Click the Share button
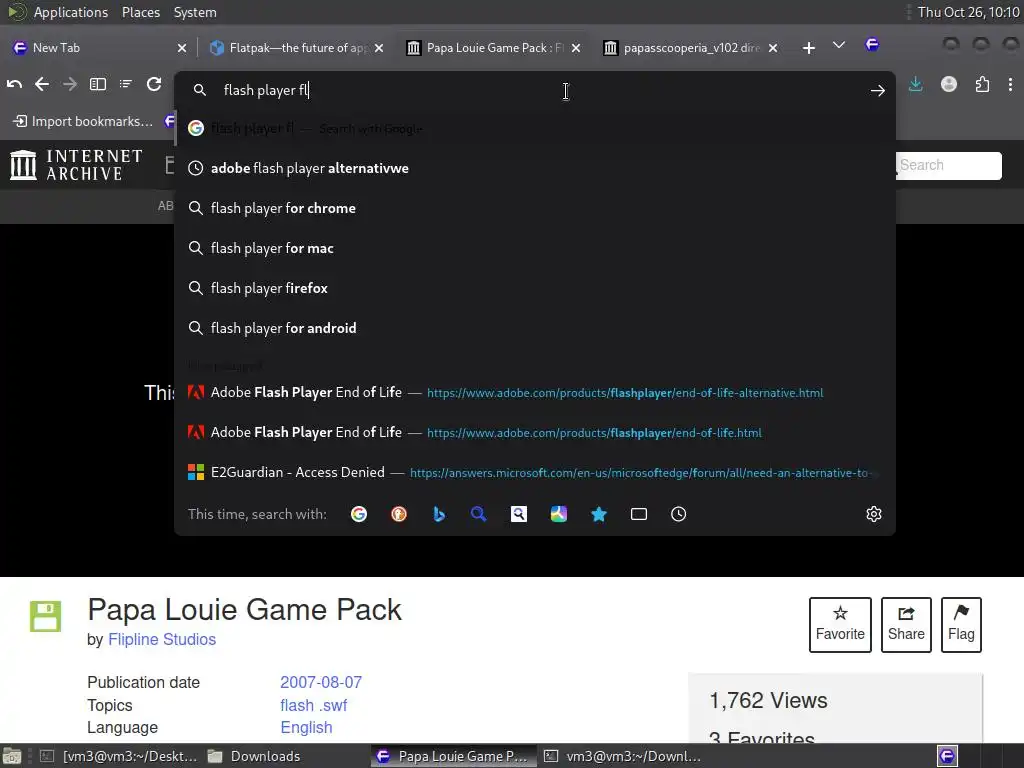1024x768 pixels. (x=906, y=624)
